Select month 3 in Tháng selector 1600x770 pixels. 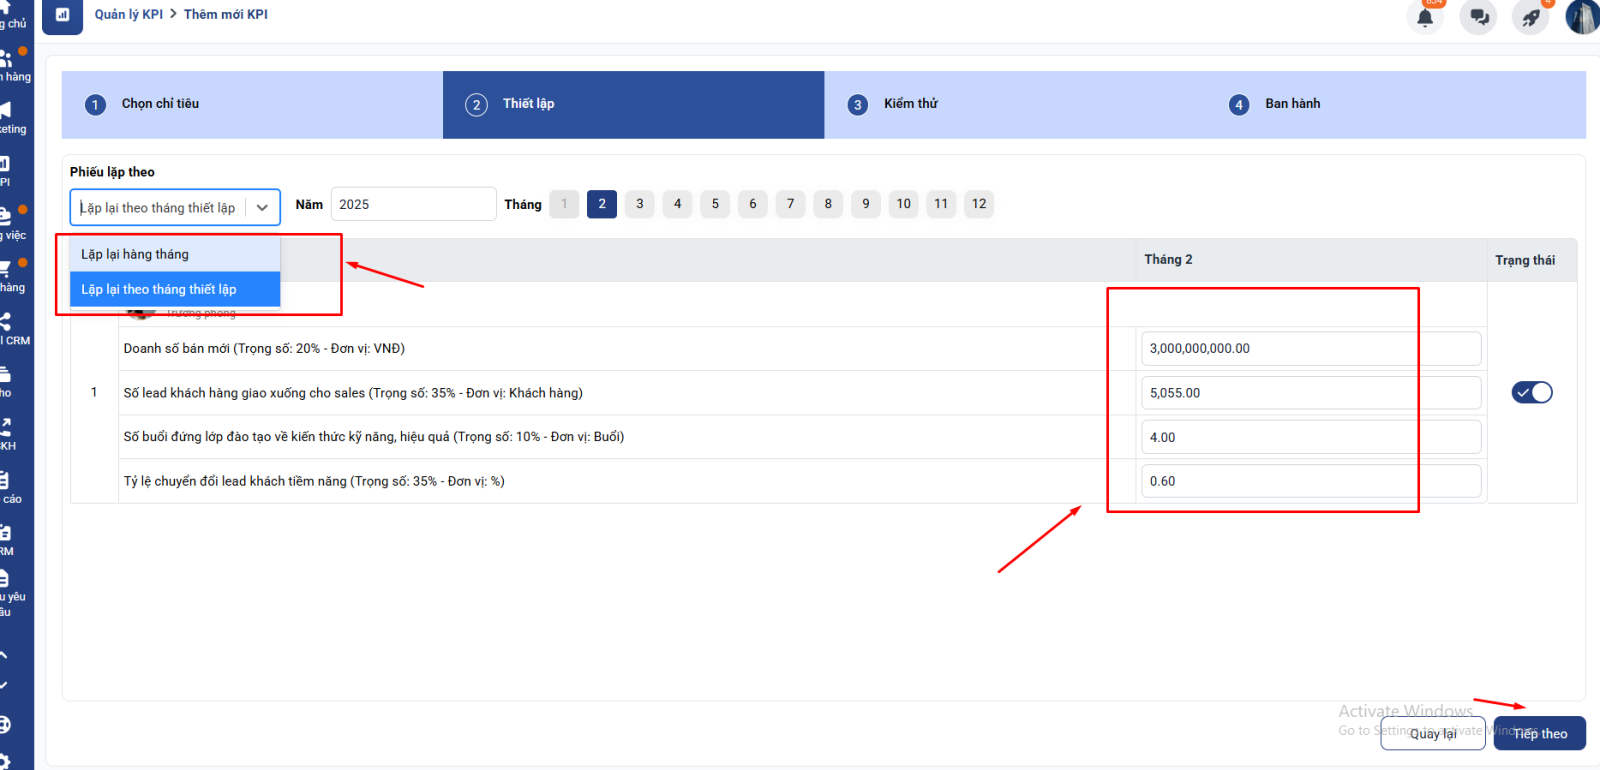pos(640,204)
